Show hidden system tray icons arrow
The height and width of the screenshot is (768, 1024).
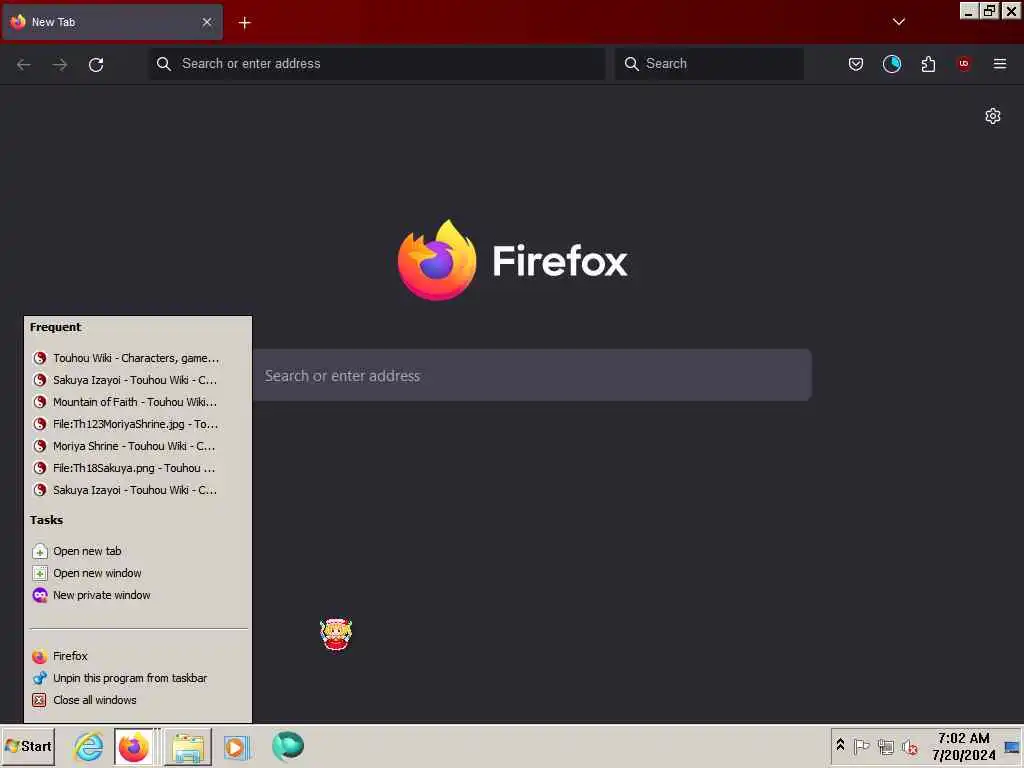pos(840,746)
